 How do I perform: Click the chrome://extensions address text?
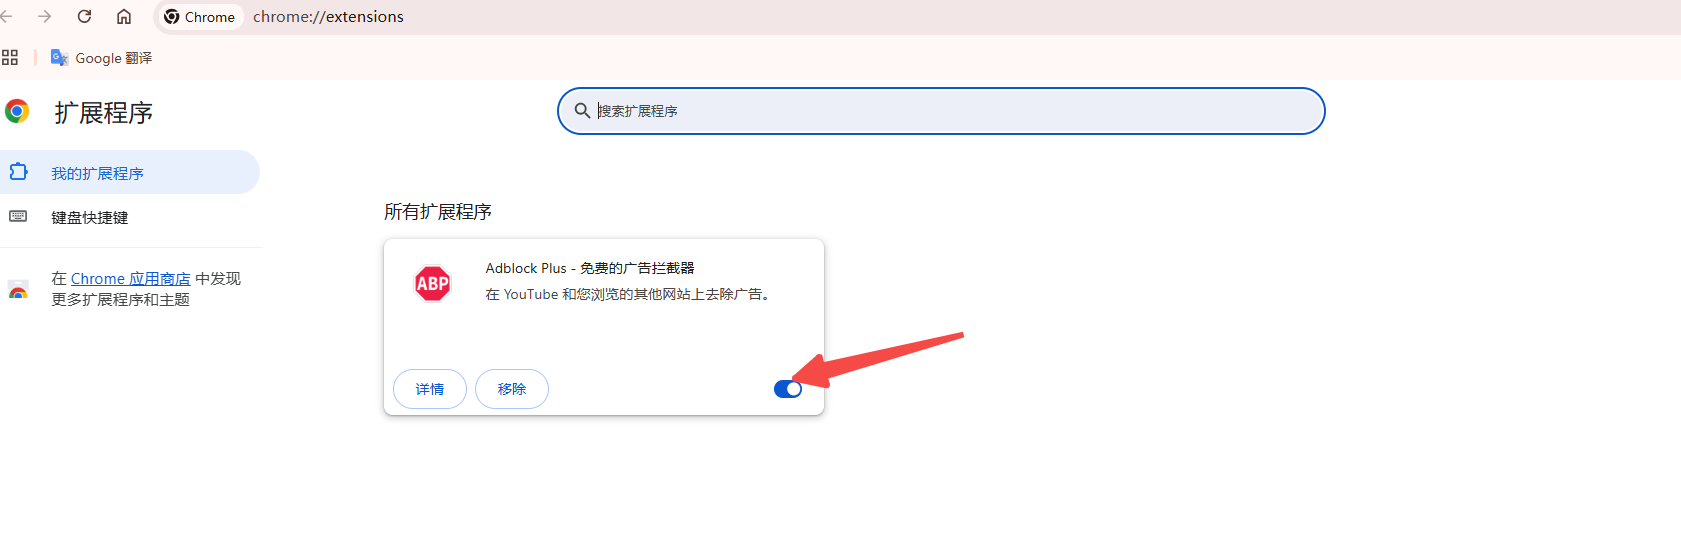[328, 17]
